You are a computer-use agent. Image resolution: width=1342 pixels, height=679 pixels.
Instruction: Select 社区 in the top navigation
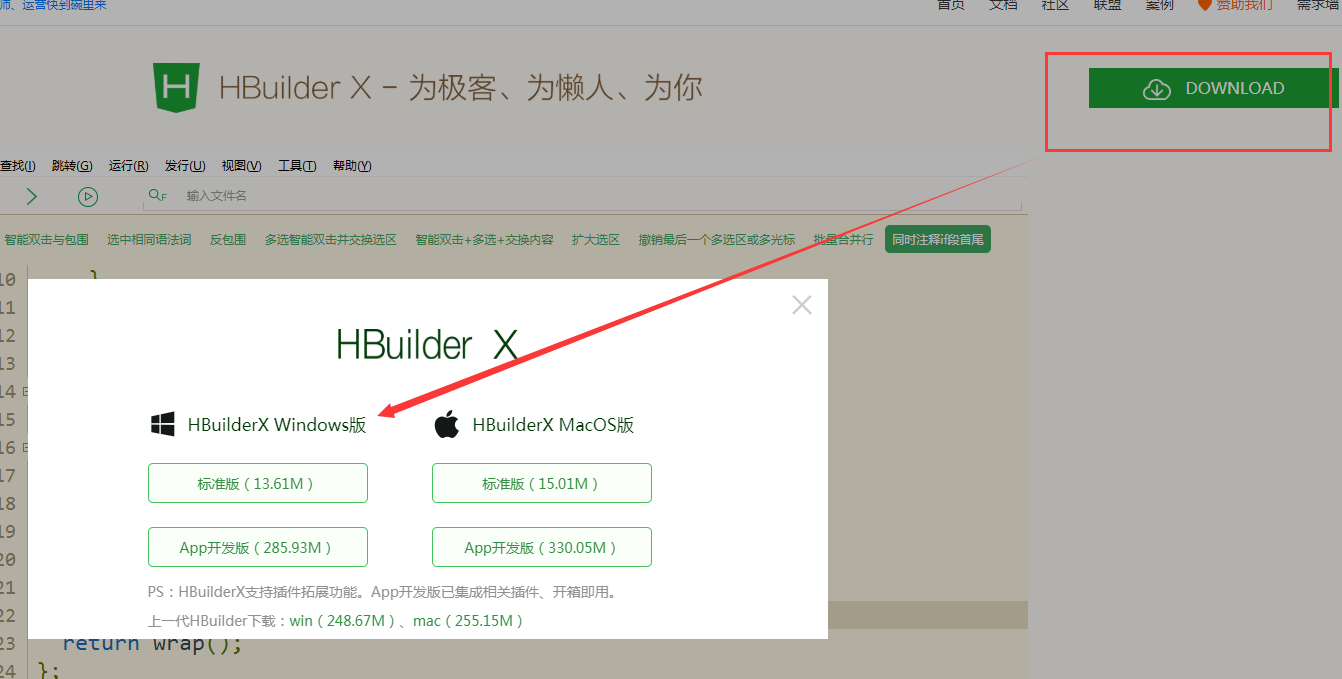1055,5
